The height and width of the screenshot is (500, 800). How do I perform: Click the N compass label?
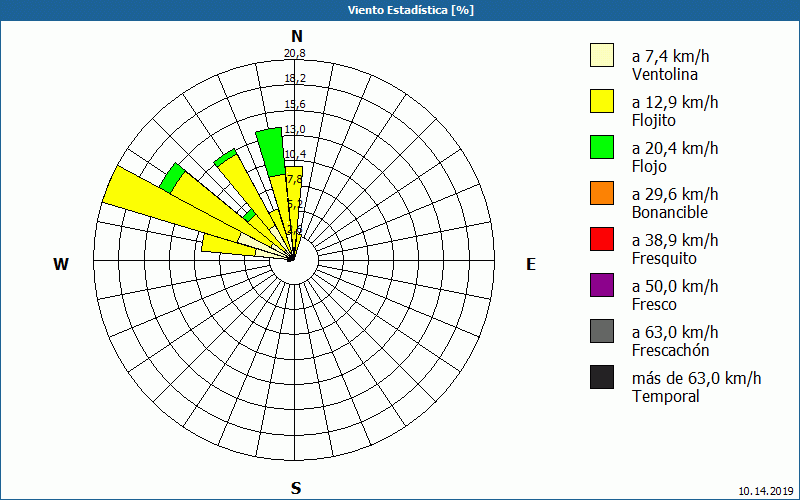tap(297, 36)
